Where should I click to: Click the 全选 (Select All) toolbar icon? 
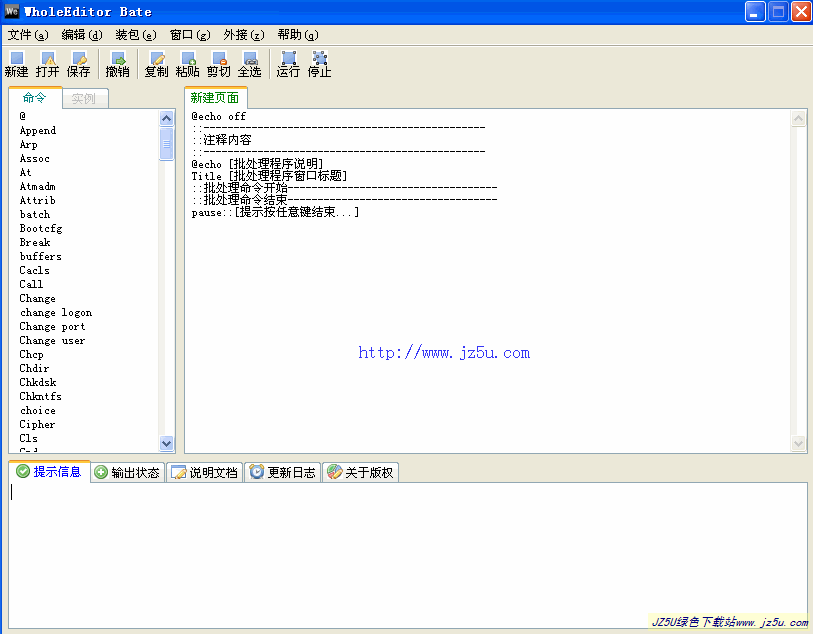pyautogui.click(x=249, y=64)
